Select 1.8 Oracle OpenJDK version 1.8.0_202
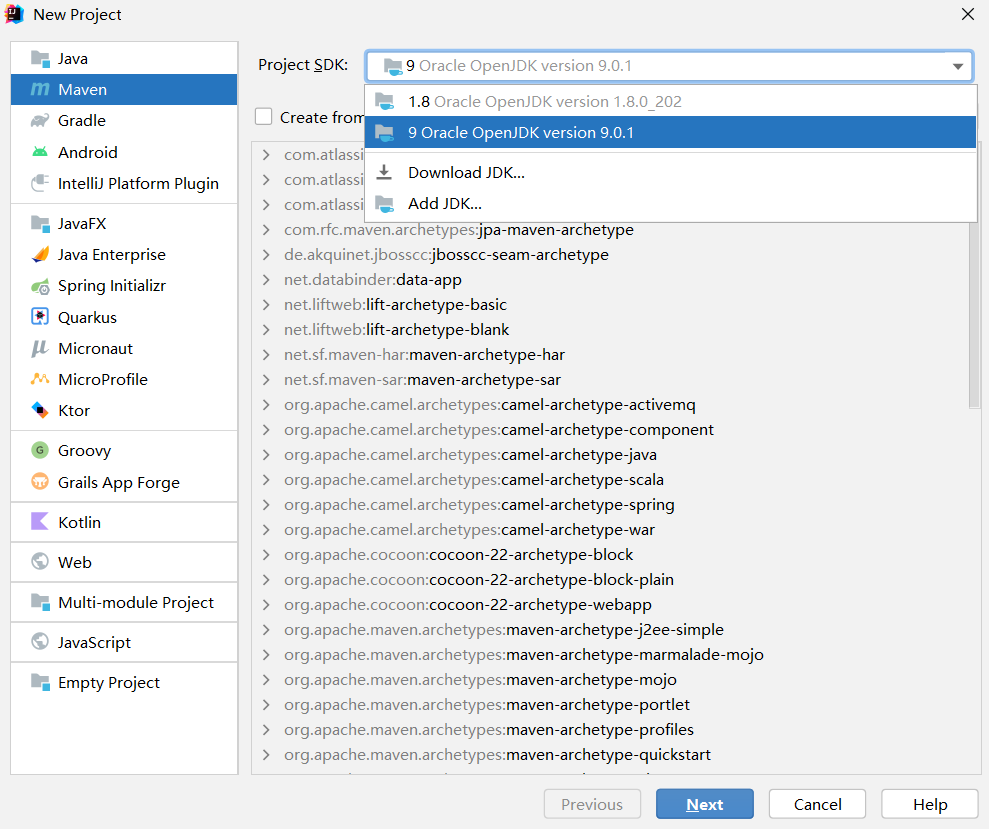Viewport: 989px width, 829px height. pyautogui.click(x=670, y=102)
